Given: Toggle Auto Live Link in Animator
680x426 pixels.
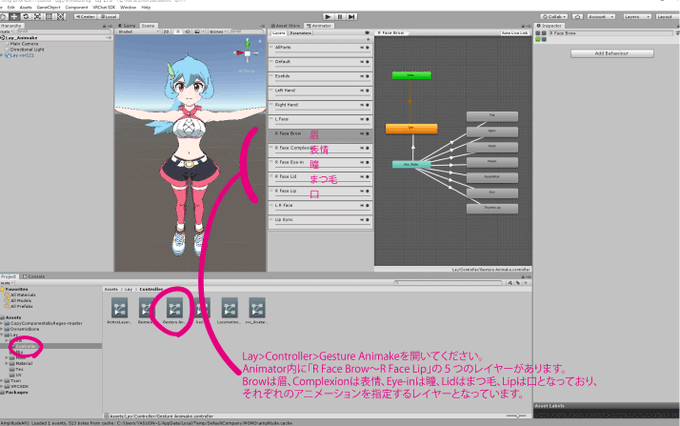Looking at the screenshot, I should 515,33.
